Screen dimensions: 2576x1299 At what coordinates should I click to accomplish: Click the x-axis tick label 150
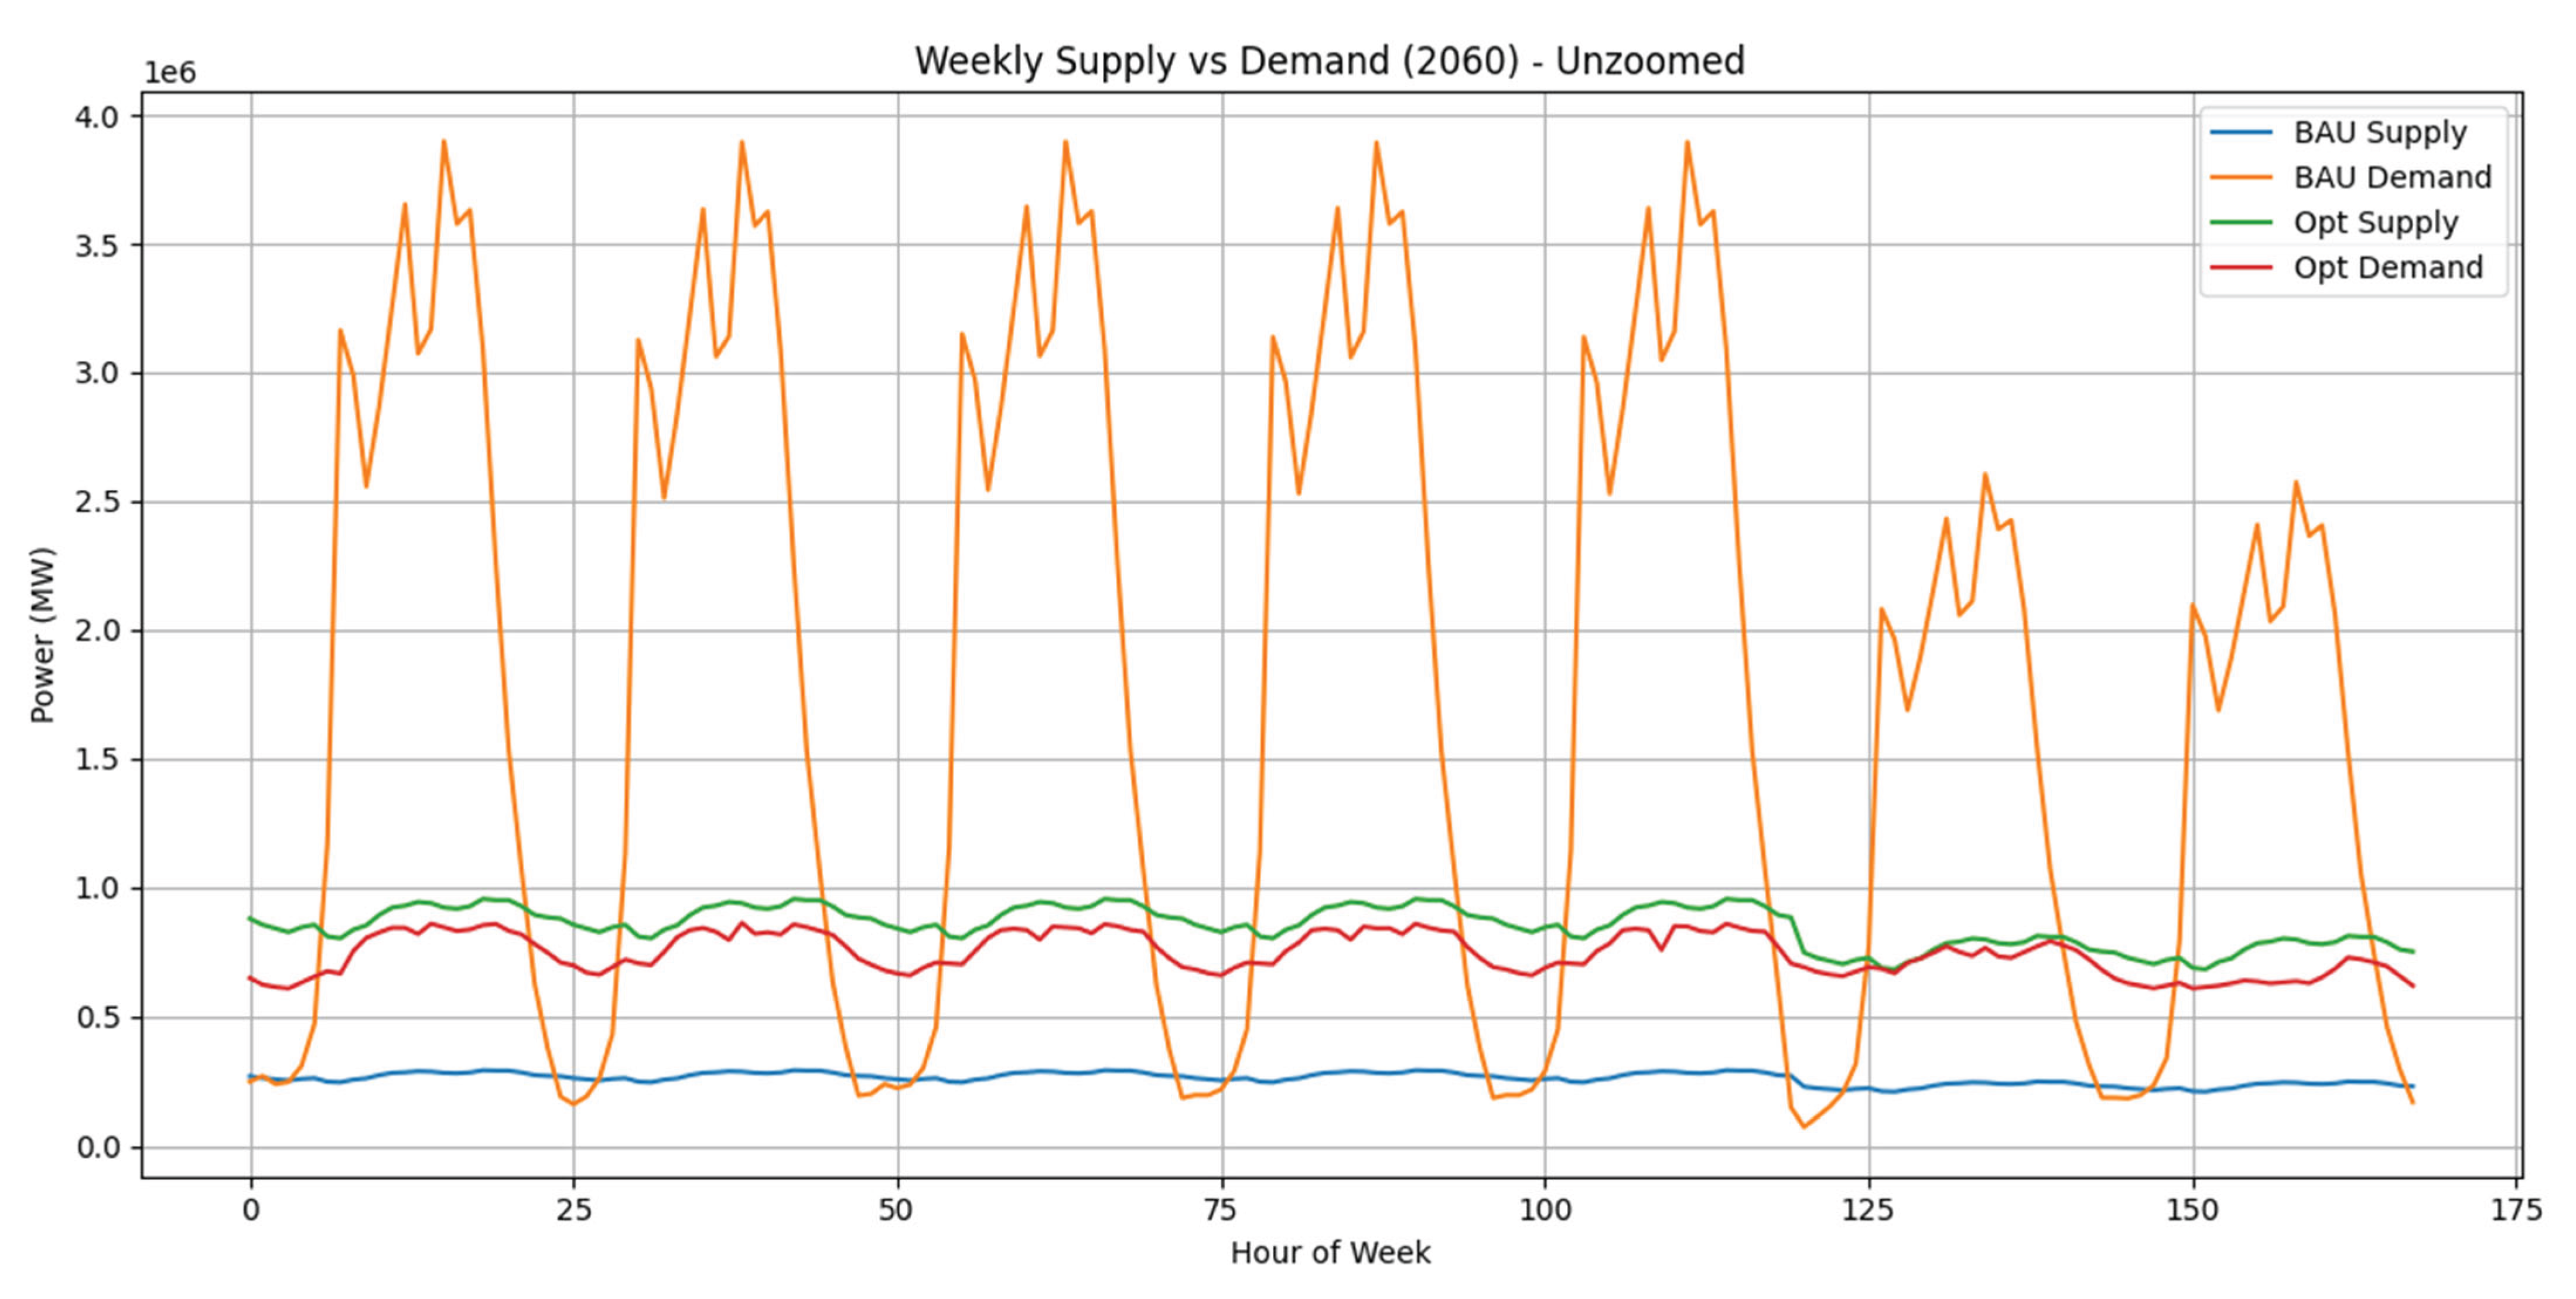tap(2192, 1211)
